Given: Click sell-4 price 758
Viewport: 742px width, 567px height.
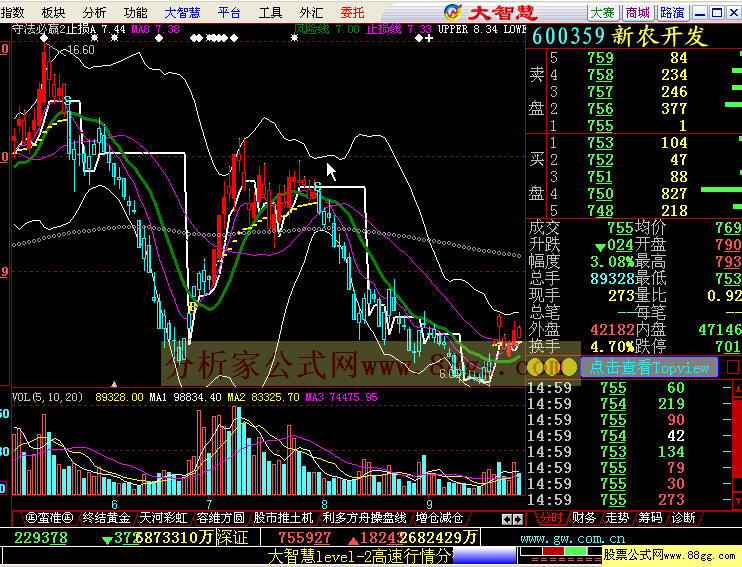Looking at the screenshot, I should [600, 75].
